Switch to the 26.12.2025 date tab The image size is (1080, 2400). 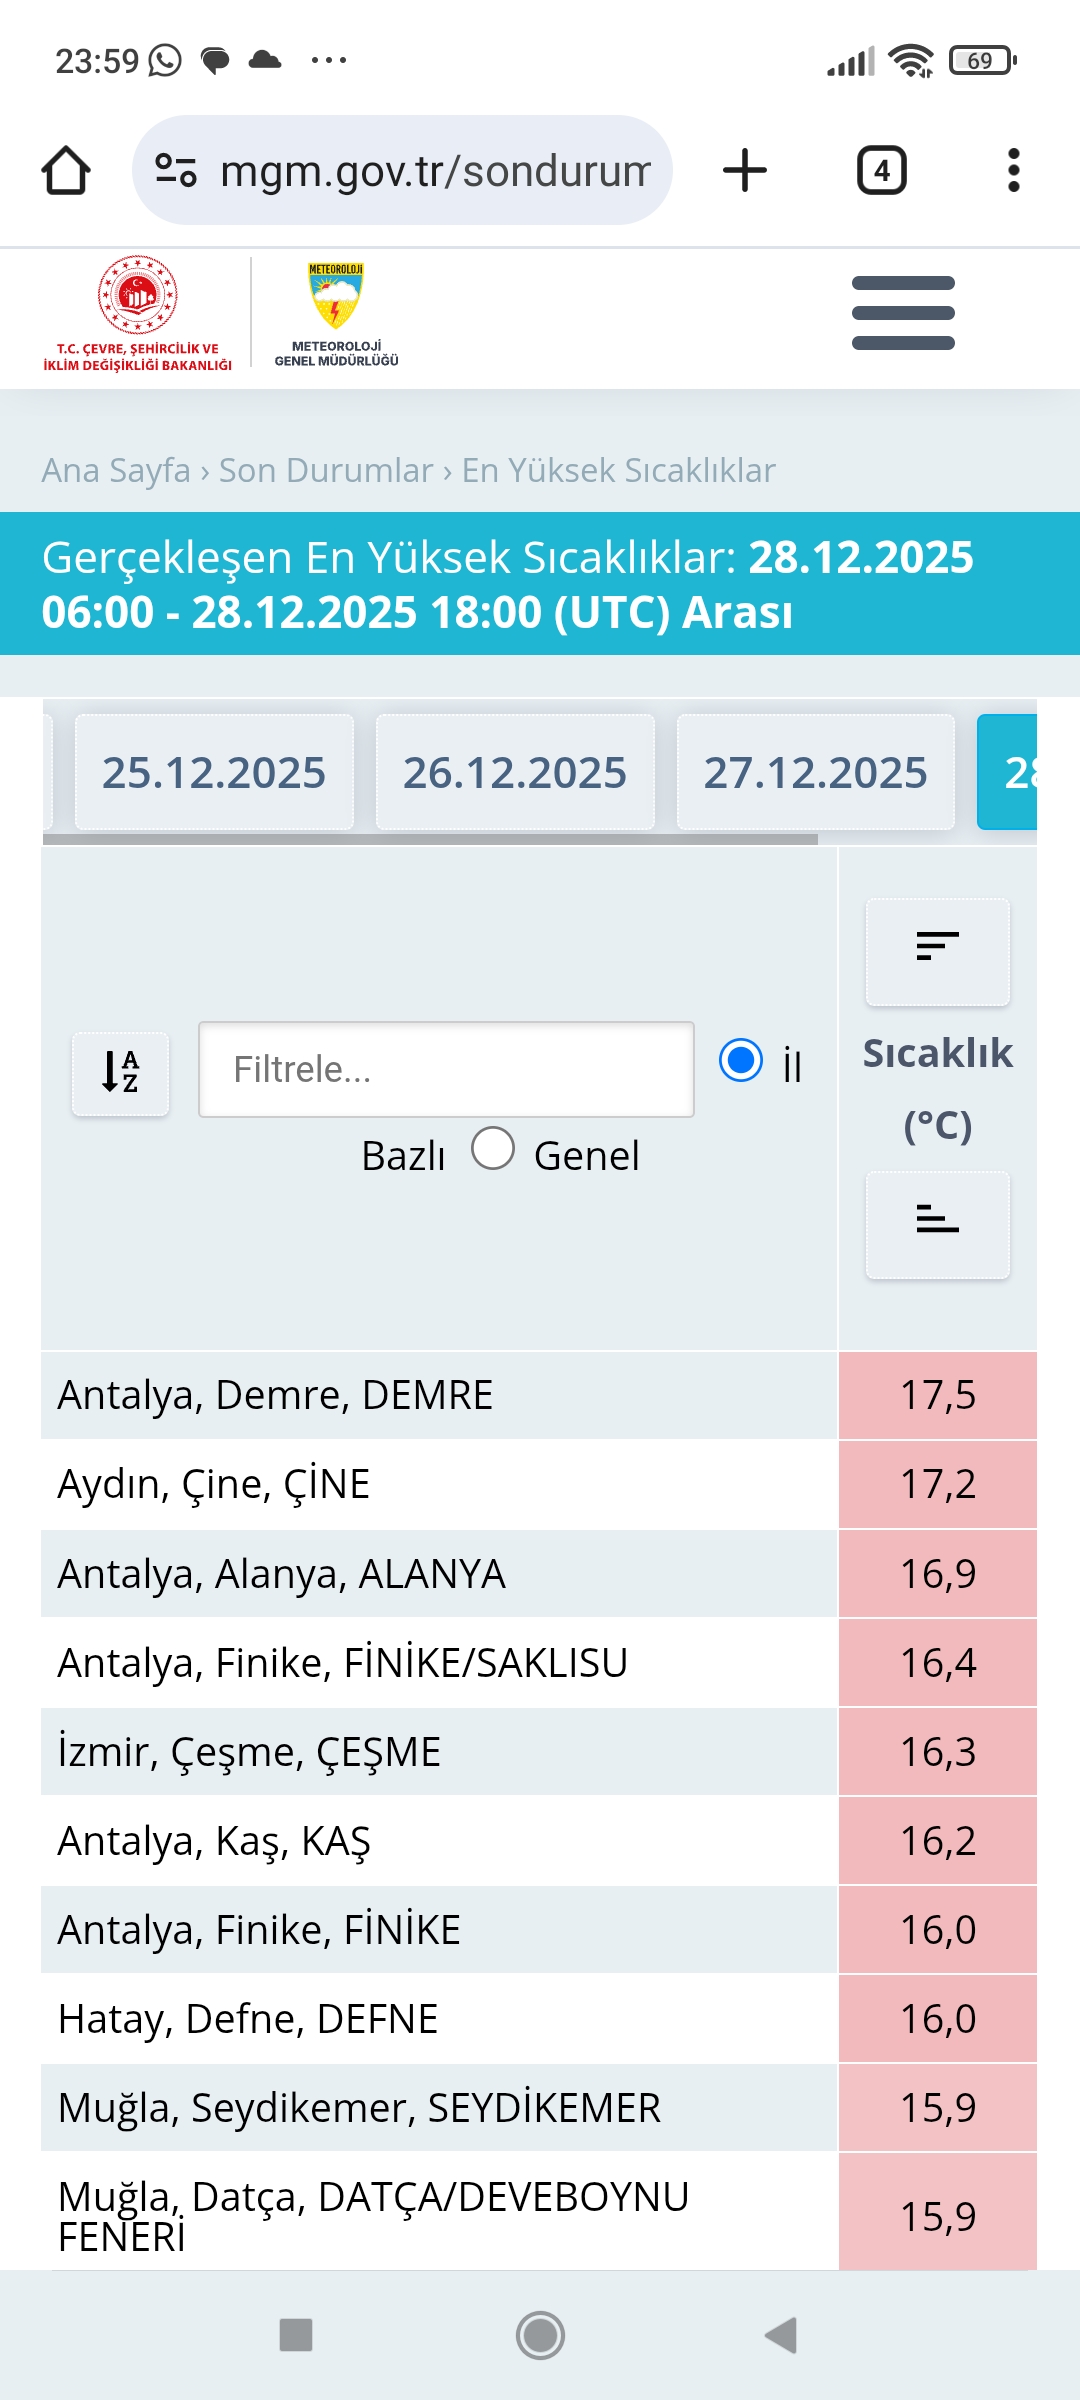(515, 772)
